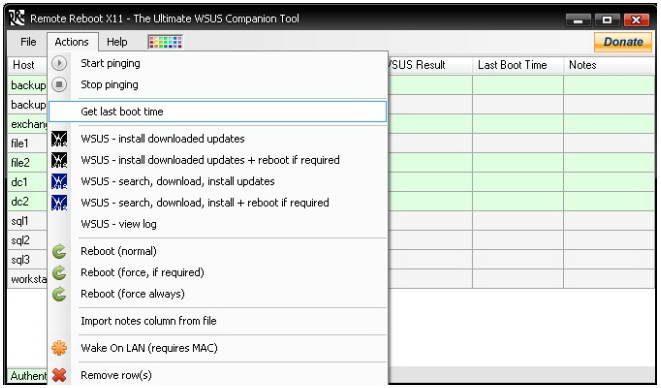Select WSUS install downloaded updates + reboot if required
661x388 pixels.
coord(218,160)
